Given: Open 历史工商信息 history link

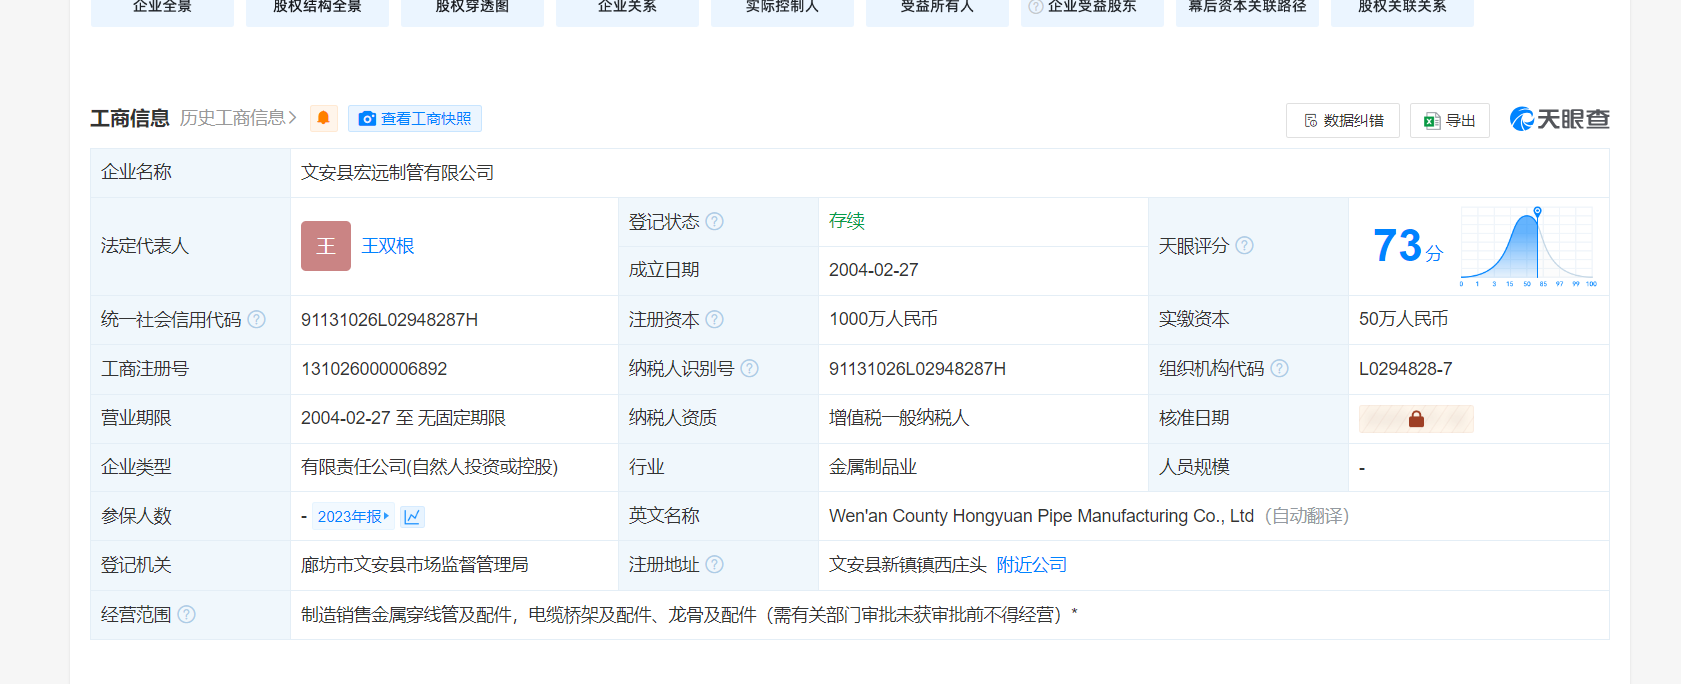Looking at the screenshot, I should [x=238, y=118].
